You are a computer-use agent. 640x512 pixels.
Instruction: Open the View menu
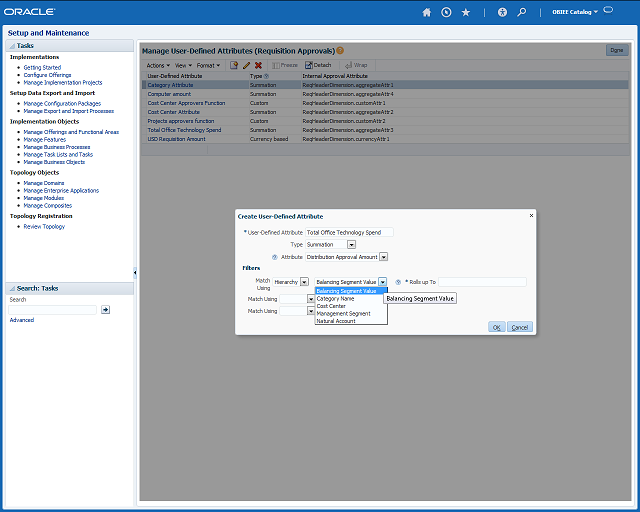click(183, 65)
